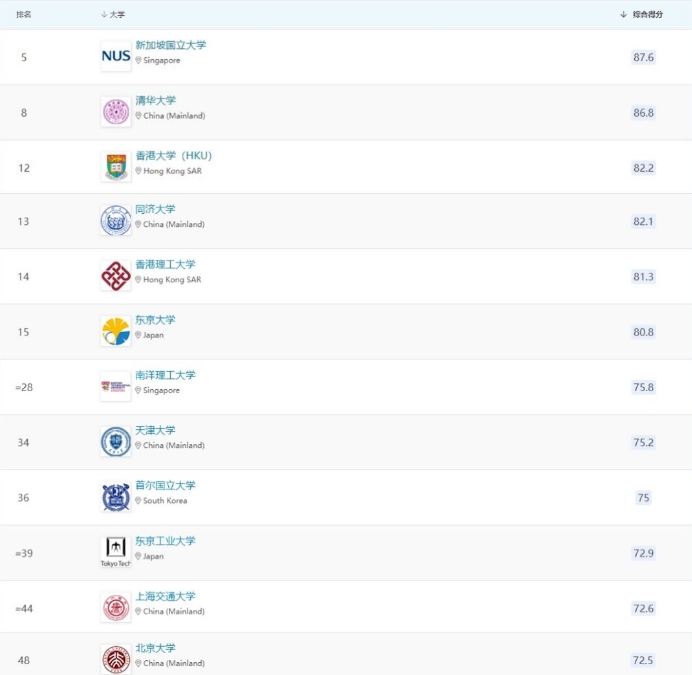692x675 pixels.
Task: Click the 87.6 score badge
Action: coord(643,57)
